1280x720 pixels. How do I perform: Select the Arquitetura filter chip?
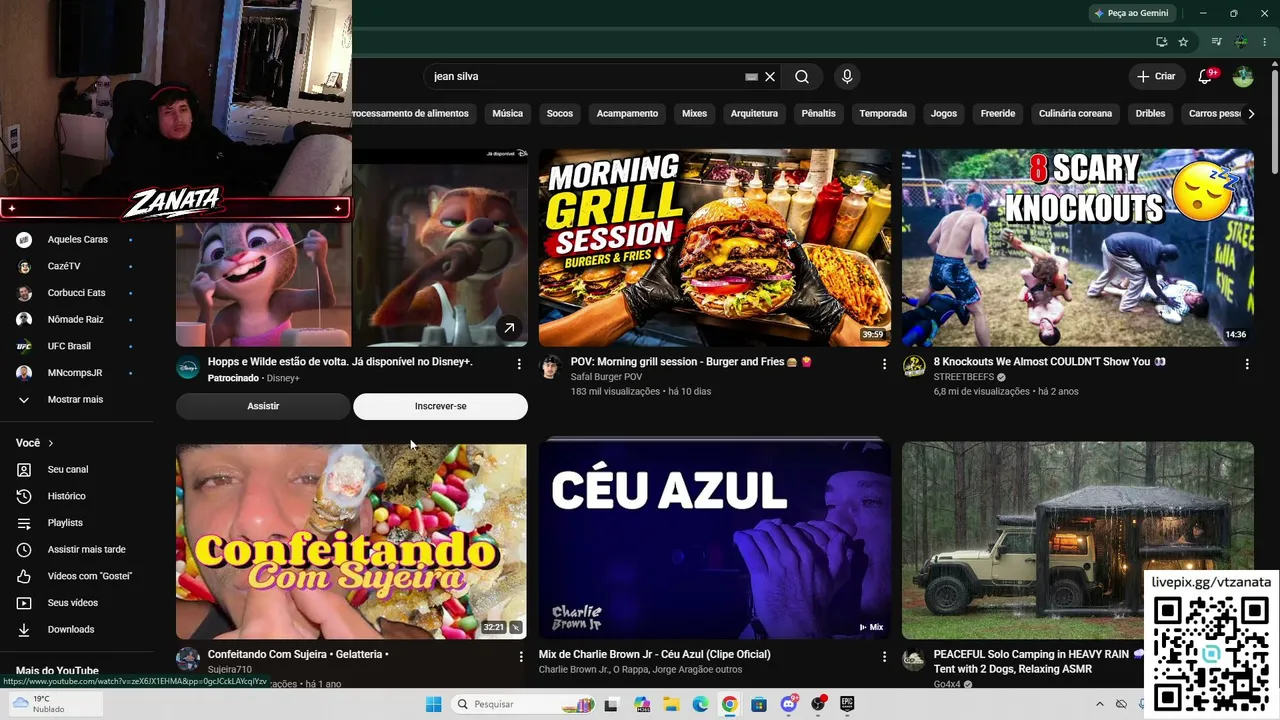(x=754, y=114)
